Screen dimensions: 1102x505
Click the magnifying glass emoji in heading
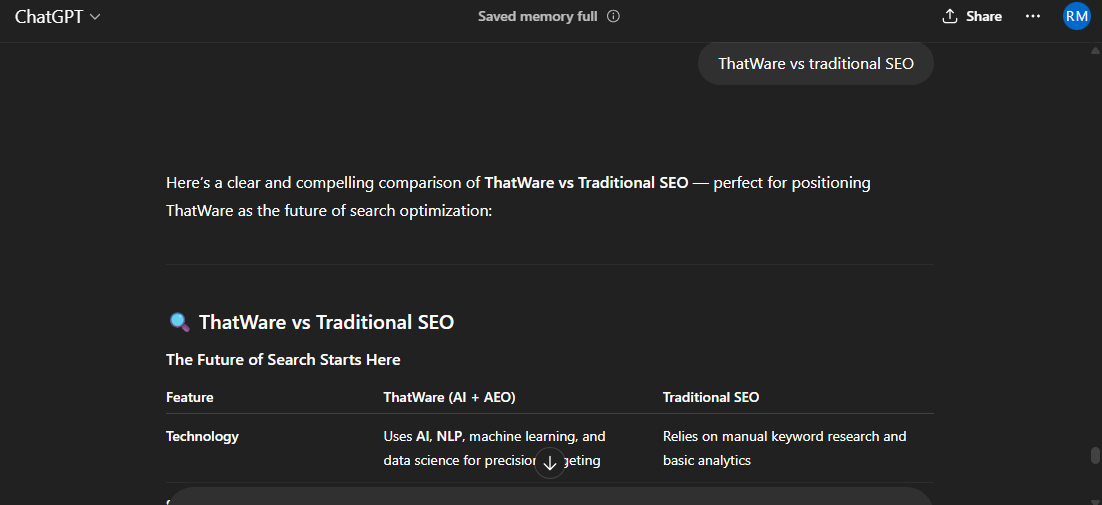coord(180,322)
